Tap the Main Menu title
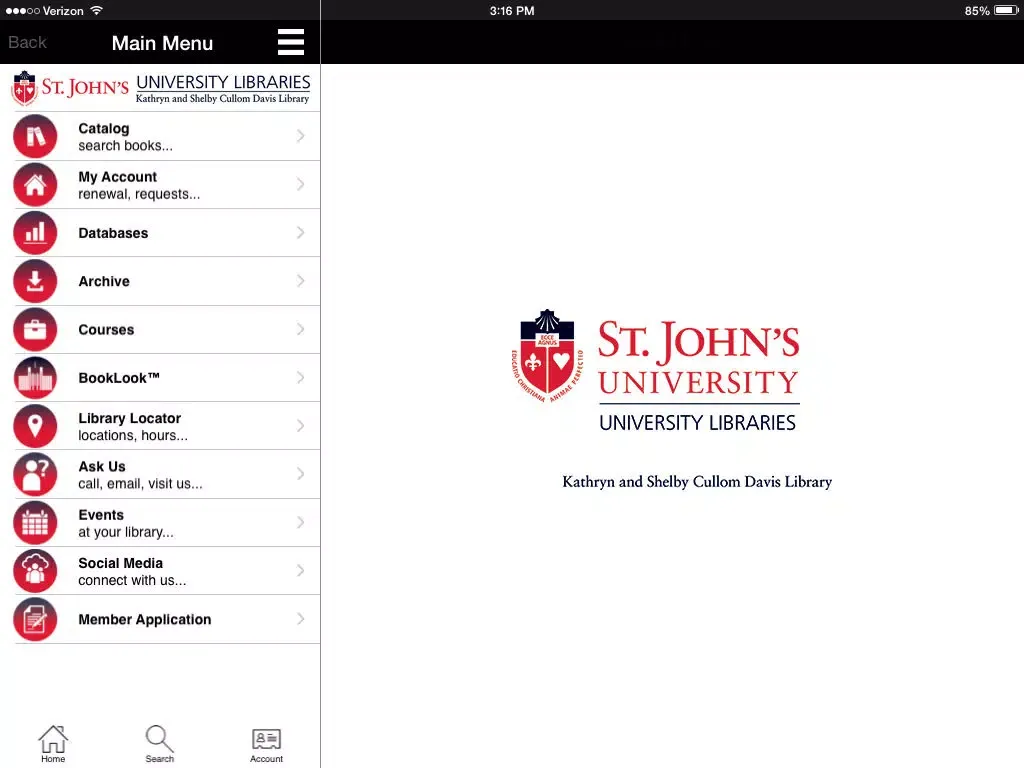The height and width of the screenshot is (768, 1024). (162, 43)
